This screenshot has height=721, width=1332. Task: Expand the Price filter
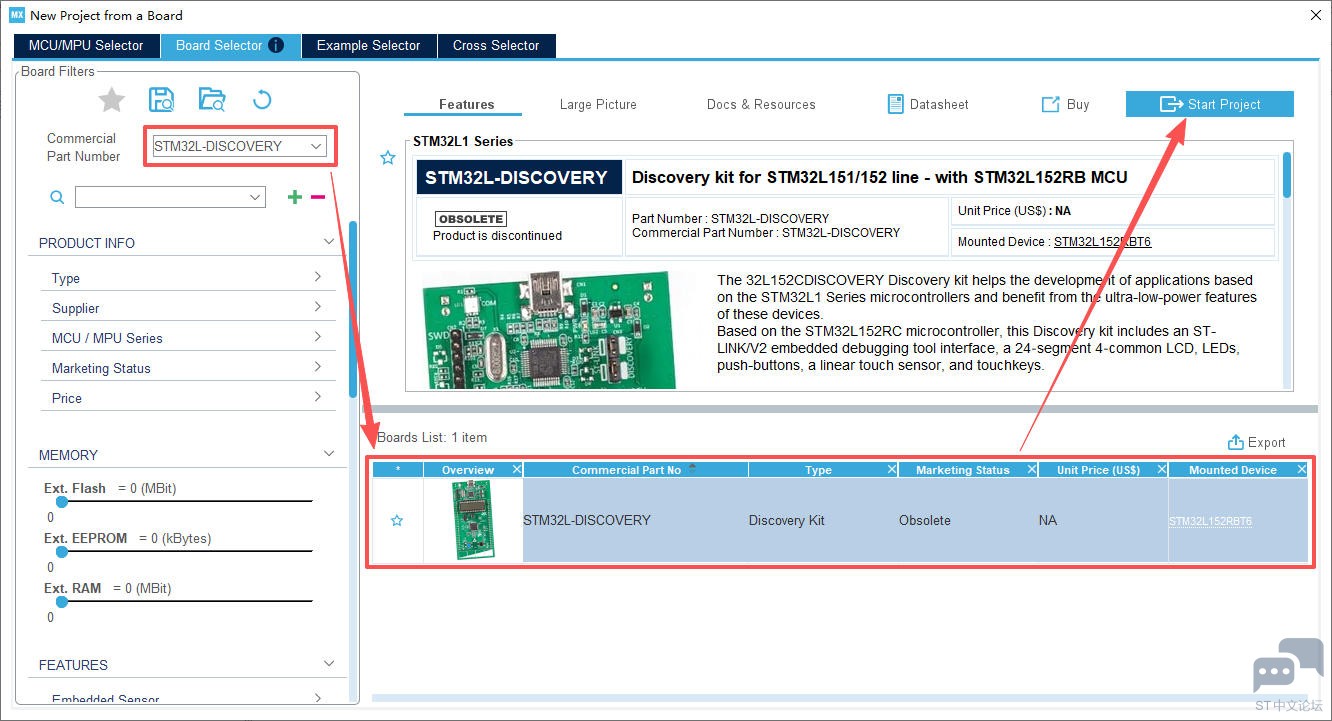pyautogui.click(x=318, y=397)
